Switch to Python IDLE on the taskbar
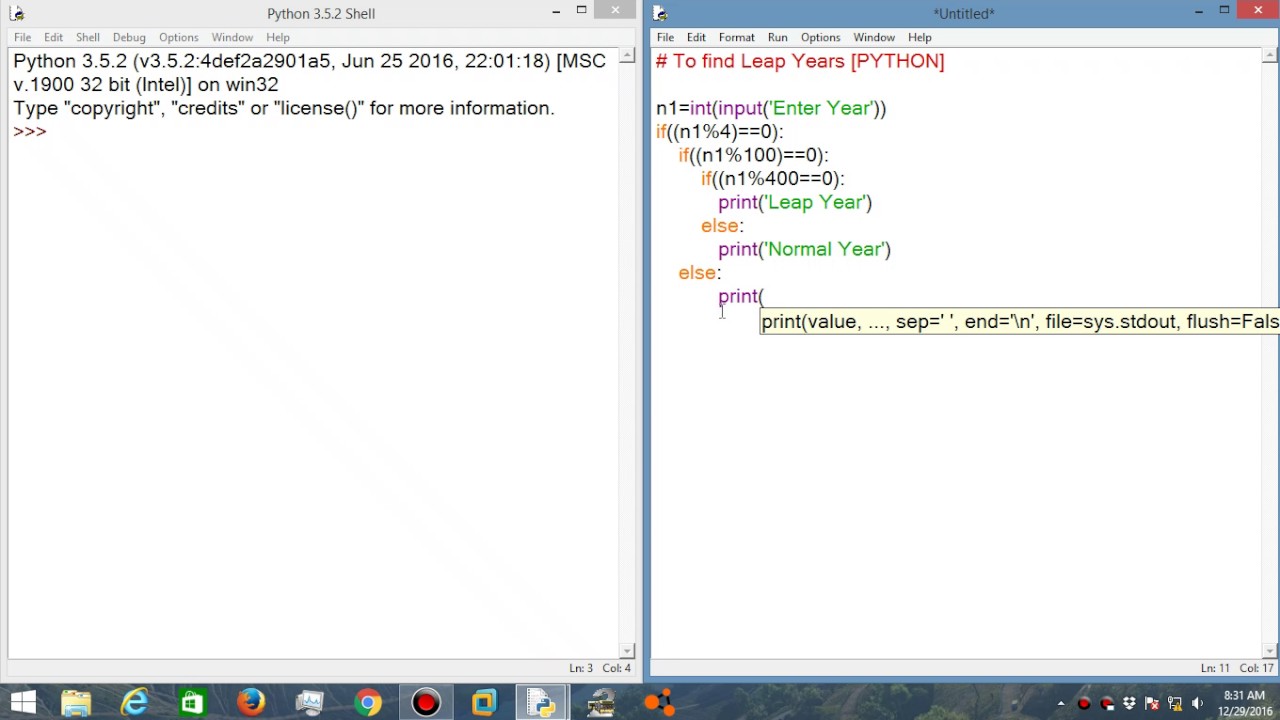 click(x=543, y=703)
